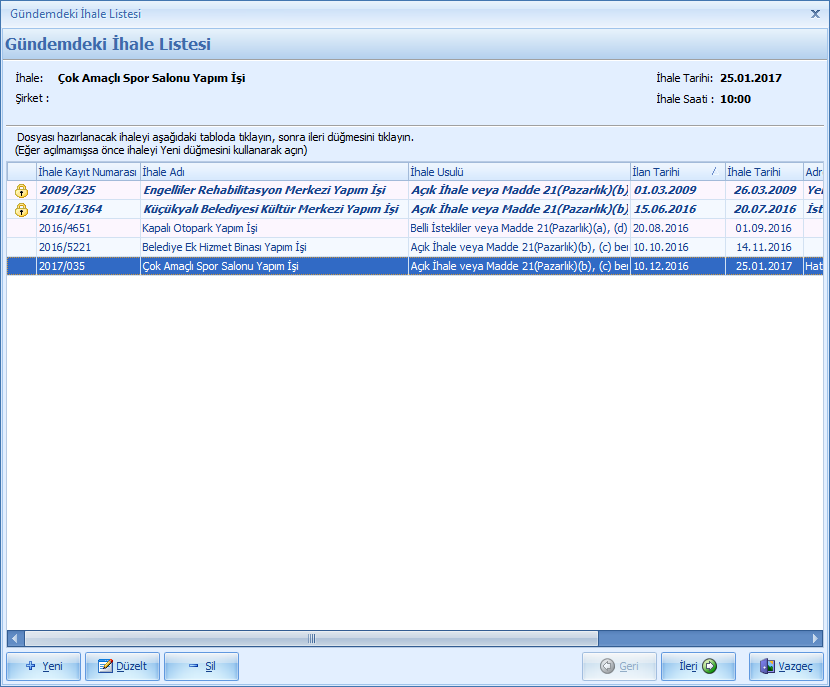Go forward with the İleri button
The width and height of the screenshot is (830, 687).
click(698, 666)
